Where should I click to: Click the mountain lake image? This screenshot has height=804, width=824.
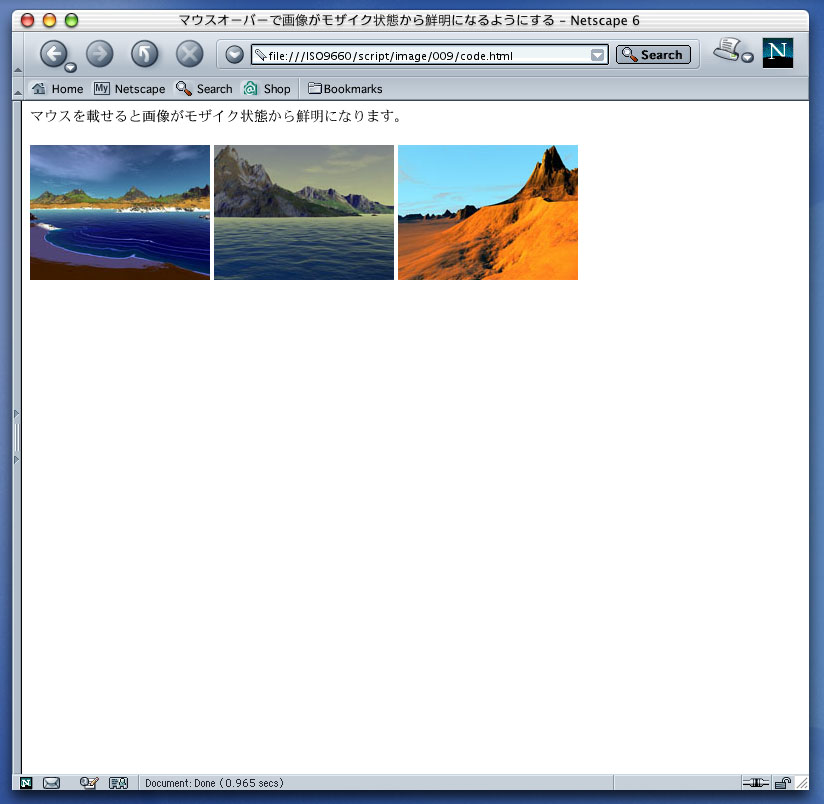[x=304, y=212]
